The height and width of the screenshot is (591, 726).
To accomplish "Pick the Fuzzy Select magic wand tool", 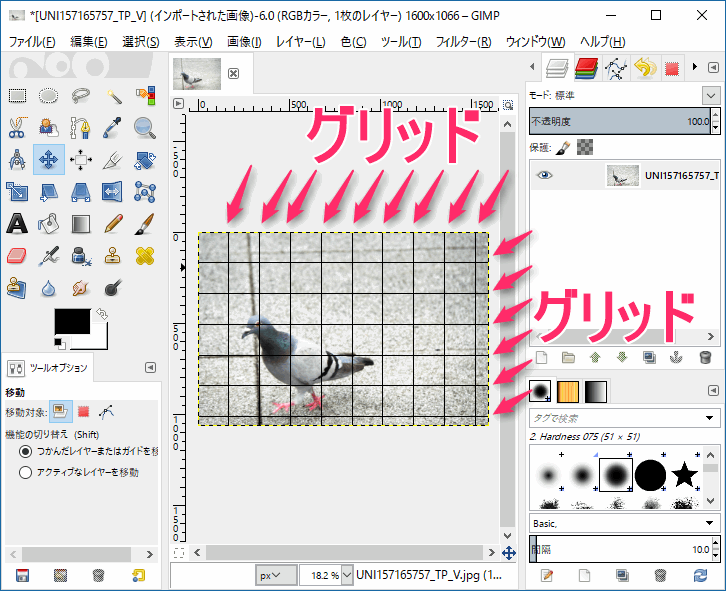I will pos(113,96).
